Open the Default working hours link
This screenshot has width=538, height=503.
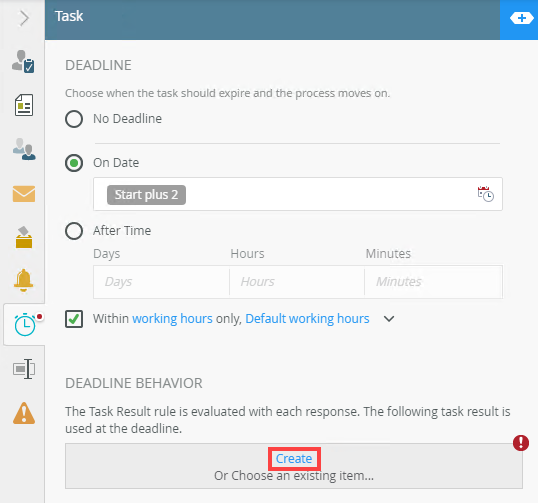307,319
